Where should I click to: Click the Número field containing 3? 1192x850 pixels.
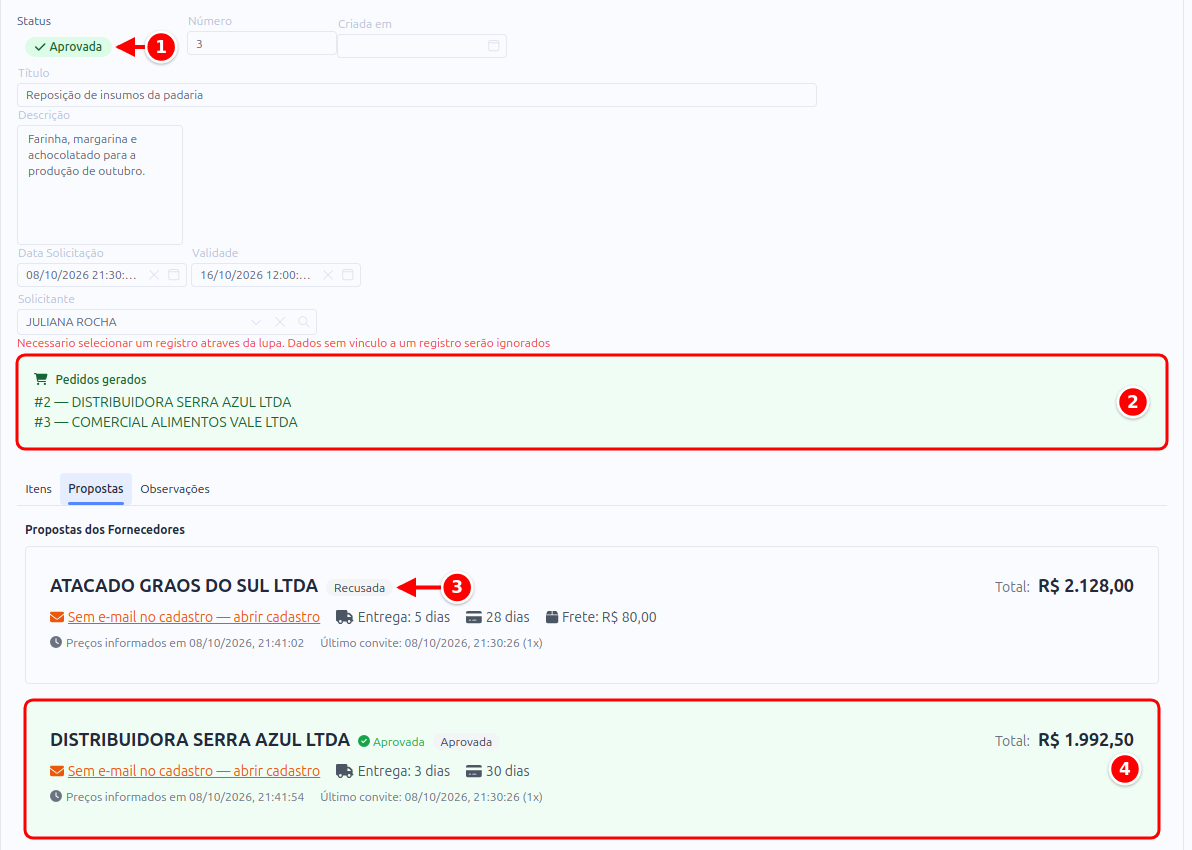point(262,44)
